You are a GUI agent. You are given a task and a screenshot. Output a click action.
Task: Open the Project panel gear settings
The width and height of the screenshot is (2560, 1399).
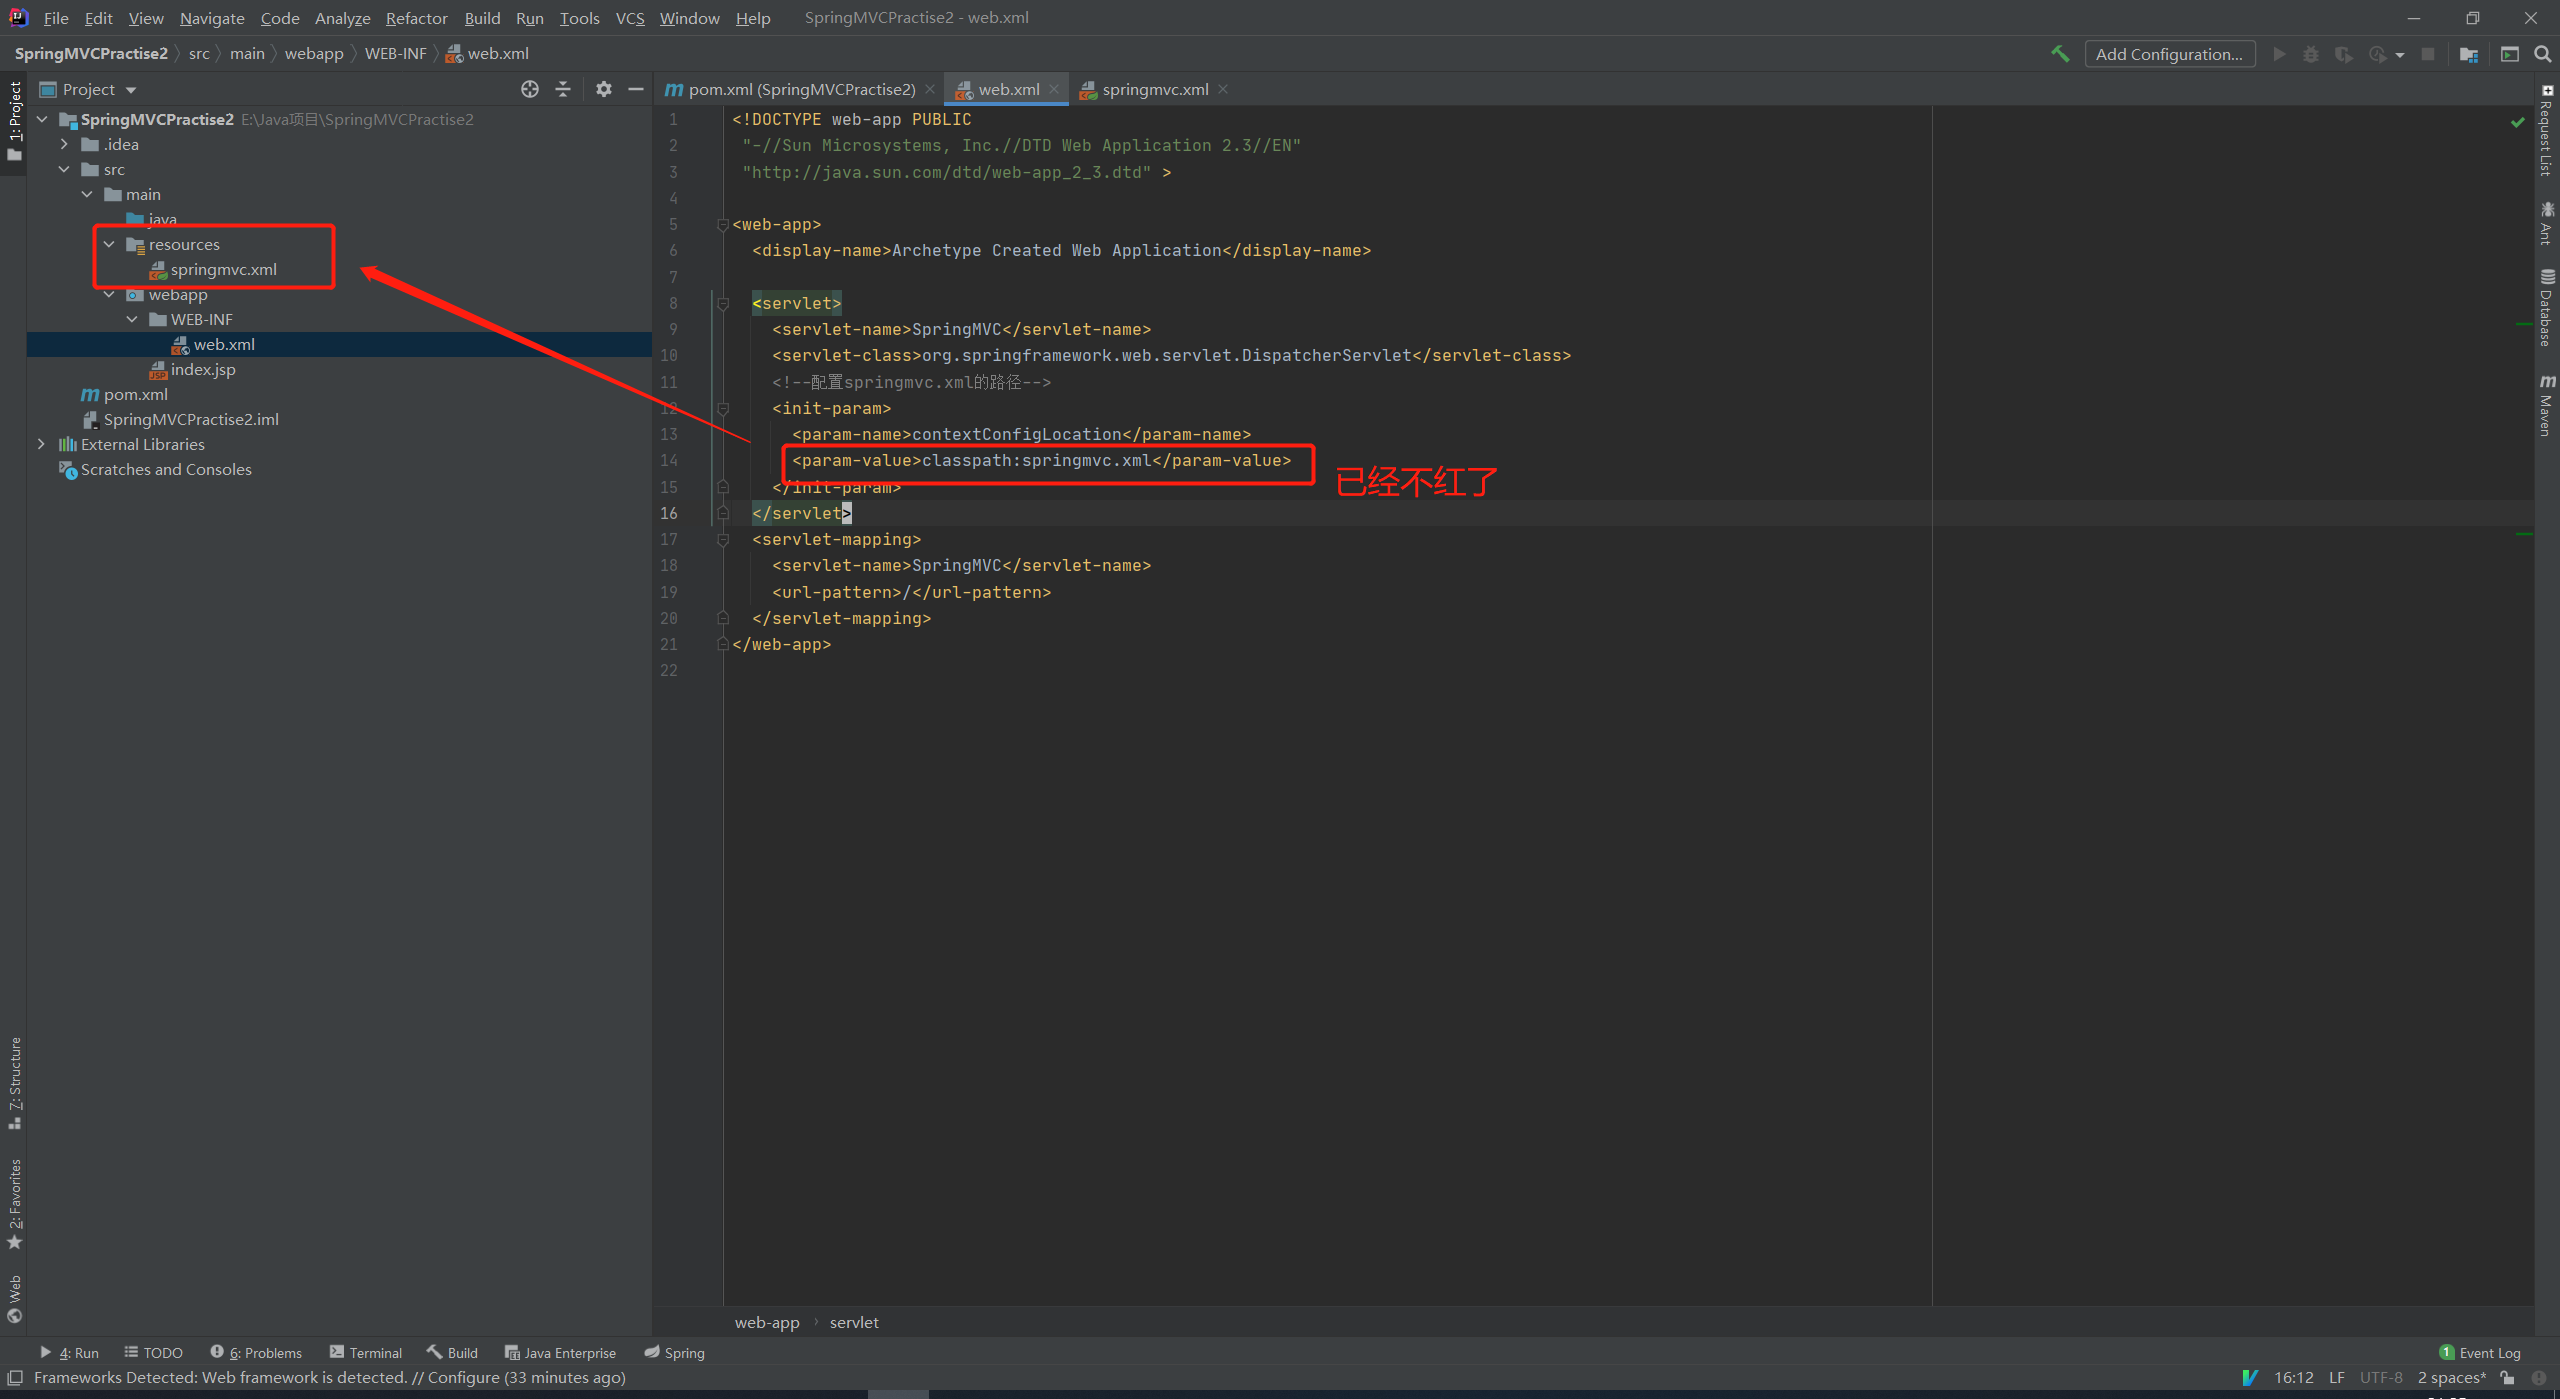[x=603, y=89]
